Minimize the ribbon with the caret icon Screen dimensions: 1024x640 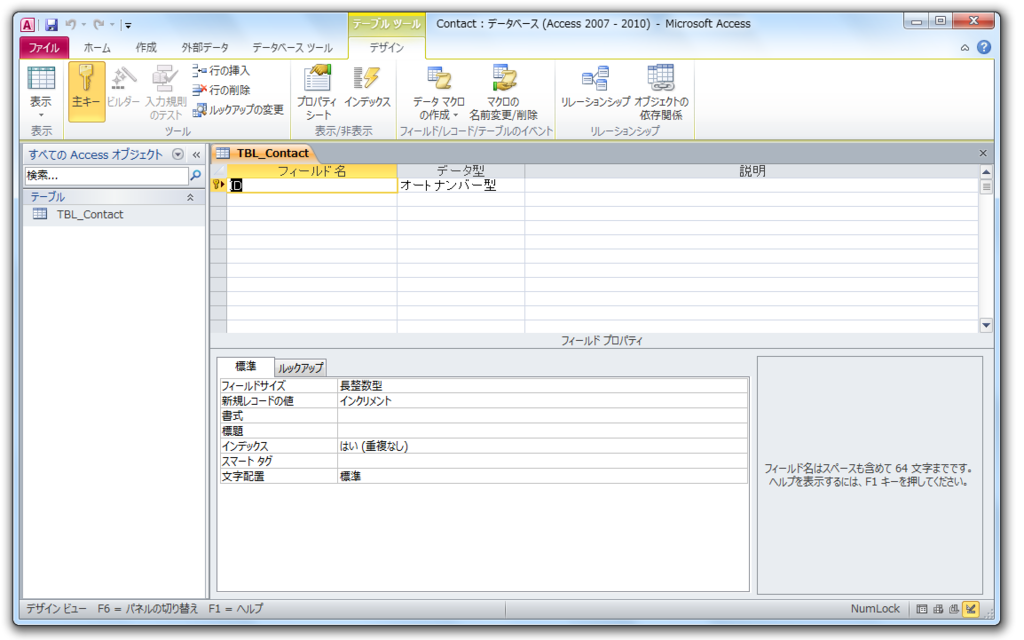point(965,48)
